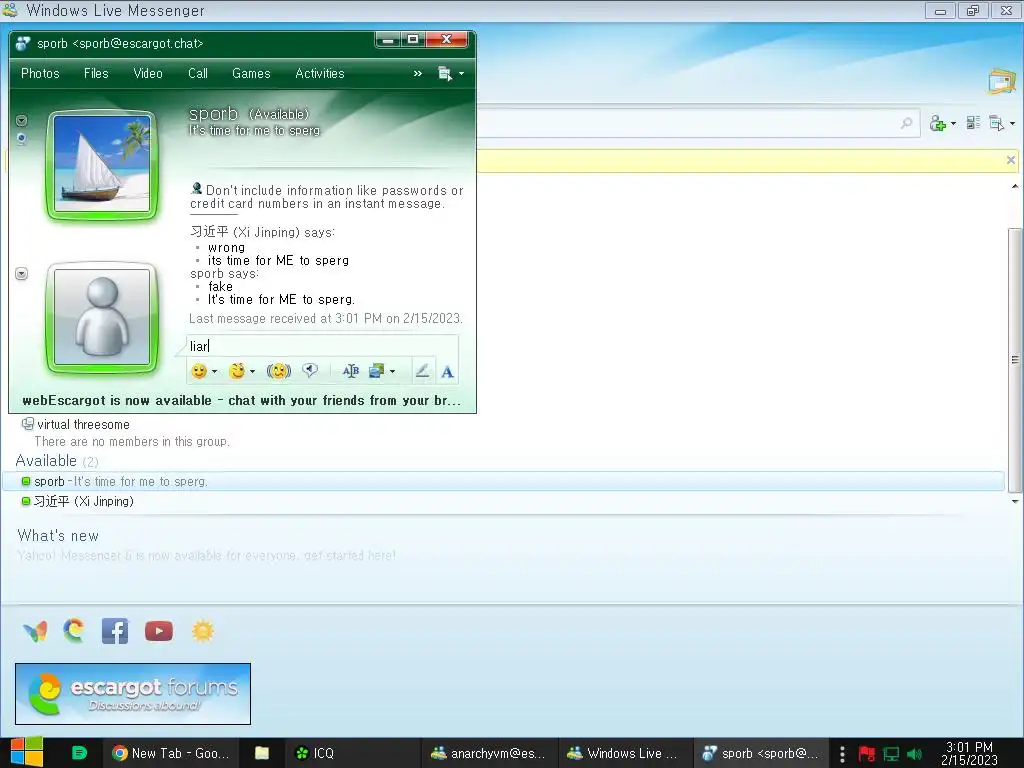Expand the wink dropdown arrow
This screenshot has width=1024, height=768.
[x=252, y=372]
